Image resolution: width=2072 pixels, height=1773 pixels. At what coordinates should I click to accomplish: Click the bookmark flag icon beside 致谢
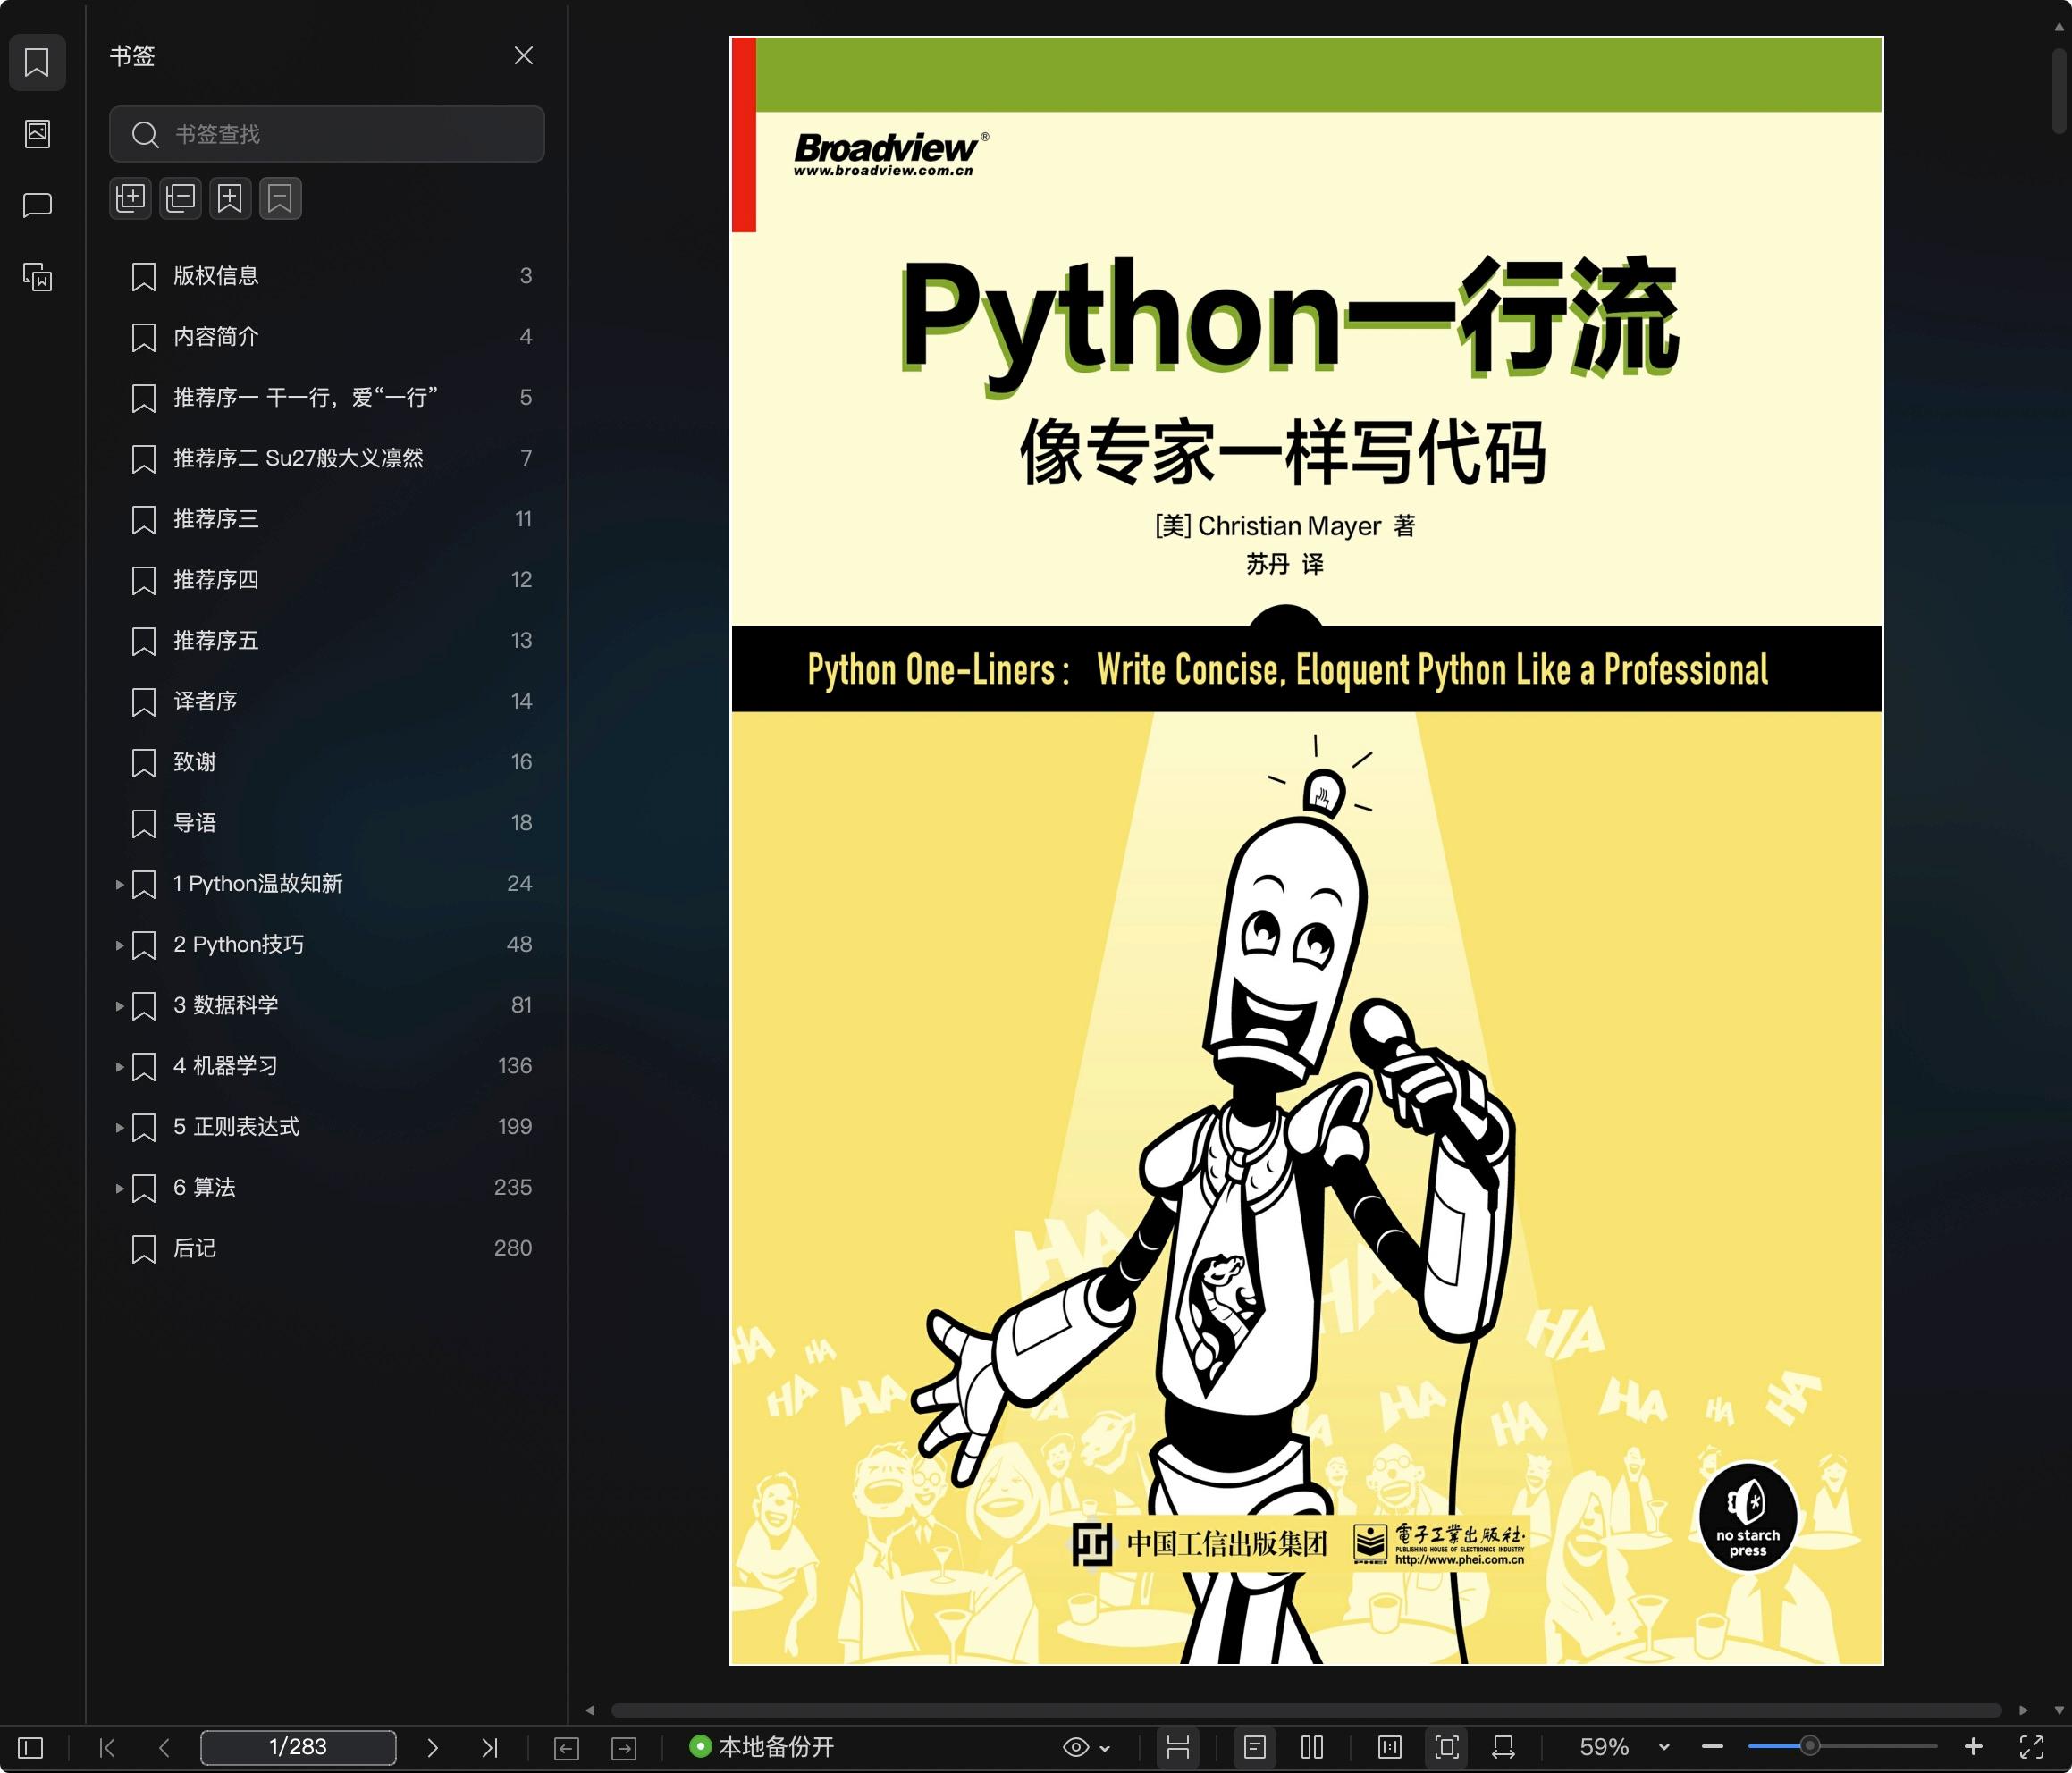(144, 763)
